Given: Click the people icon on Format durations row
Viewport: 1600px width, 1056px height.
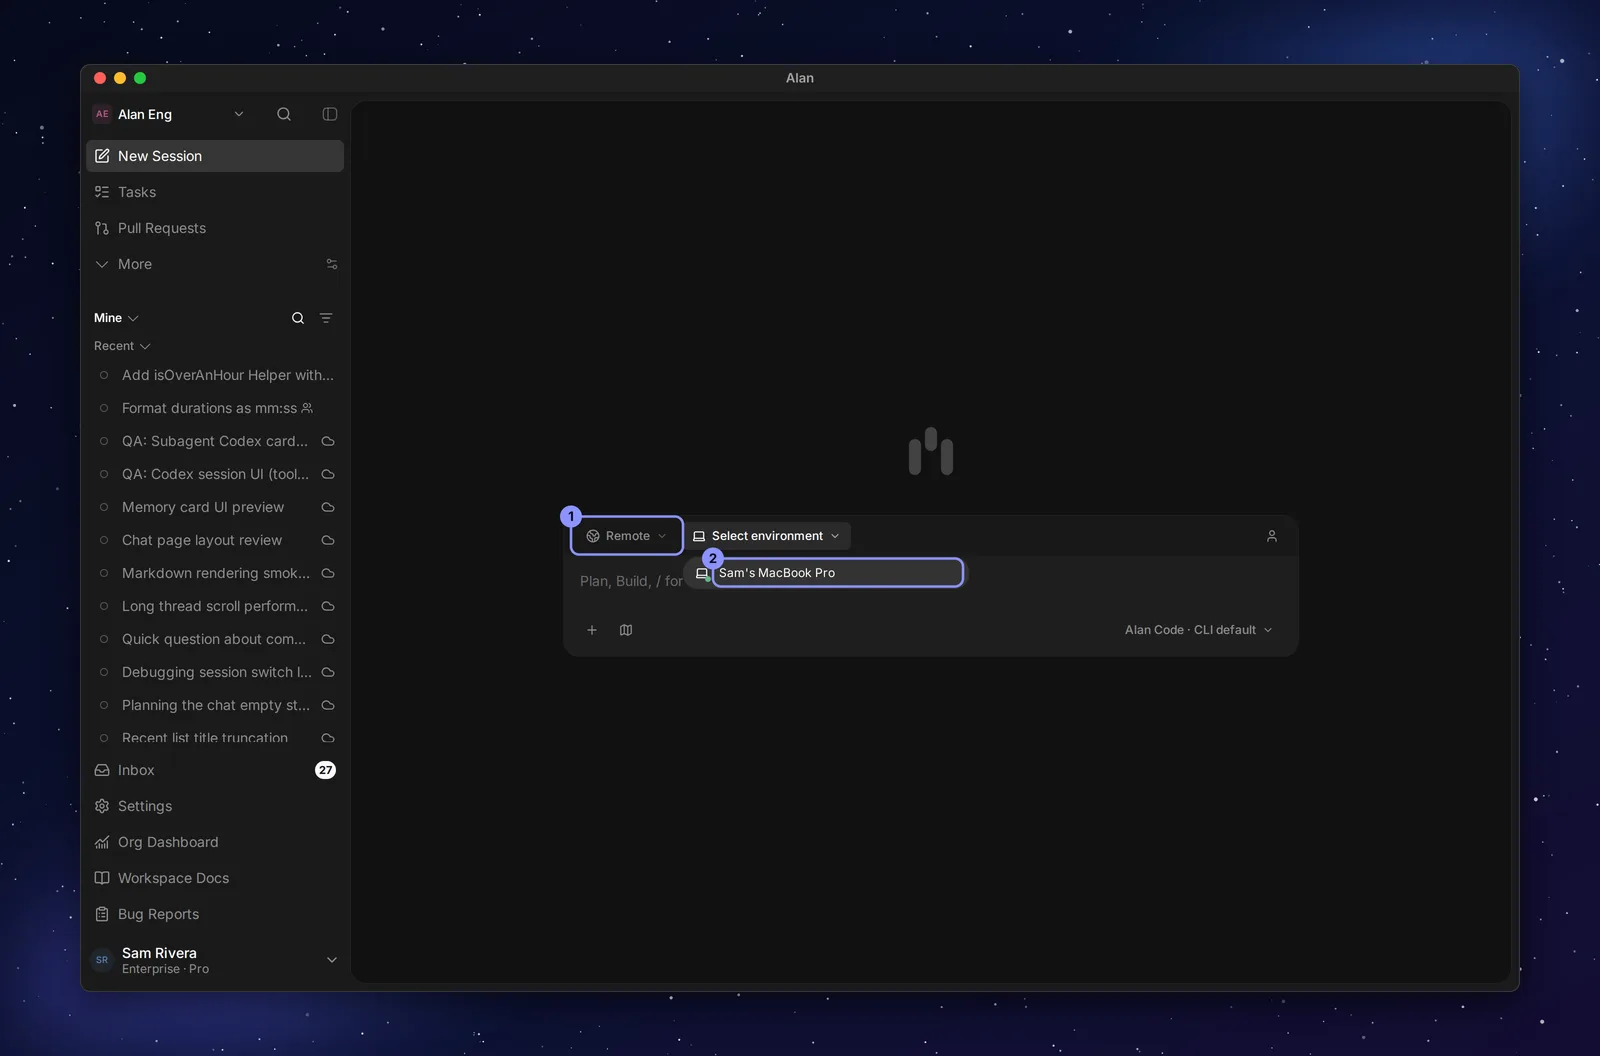Looking at the screenshot, I should 307,408.
